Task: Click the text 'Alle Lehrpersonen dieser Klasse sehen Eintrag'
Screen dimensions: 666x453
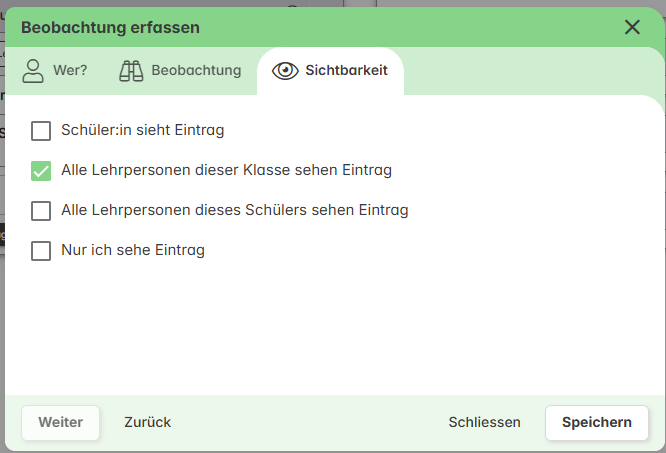Action: pos(226,170)
